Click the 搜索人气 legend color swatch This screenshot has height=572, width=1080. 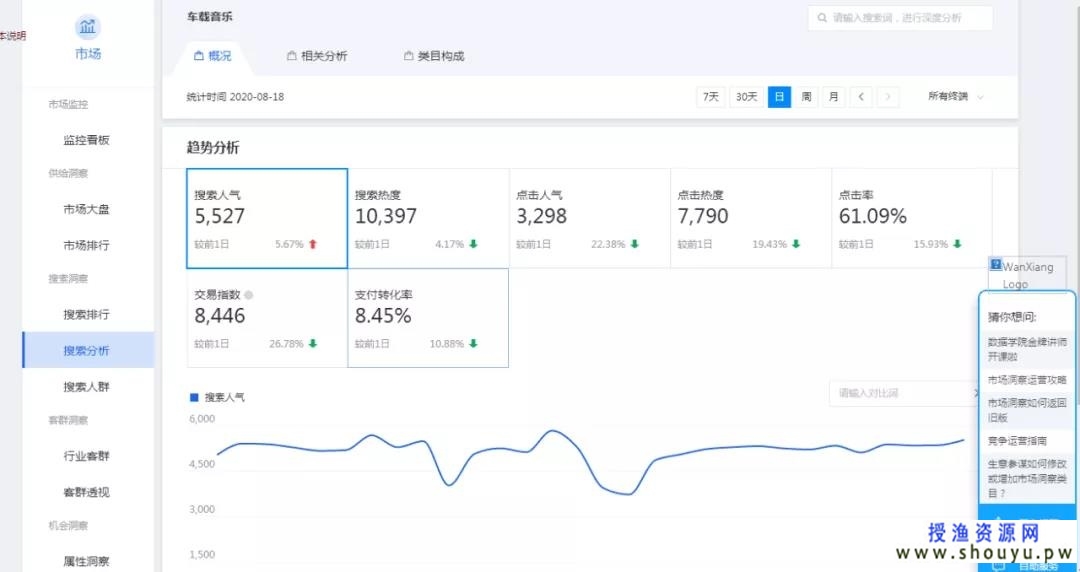pyautogui.click(x=194, y=397)
